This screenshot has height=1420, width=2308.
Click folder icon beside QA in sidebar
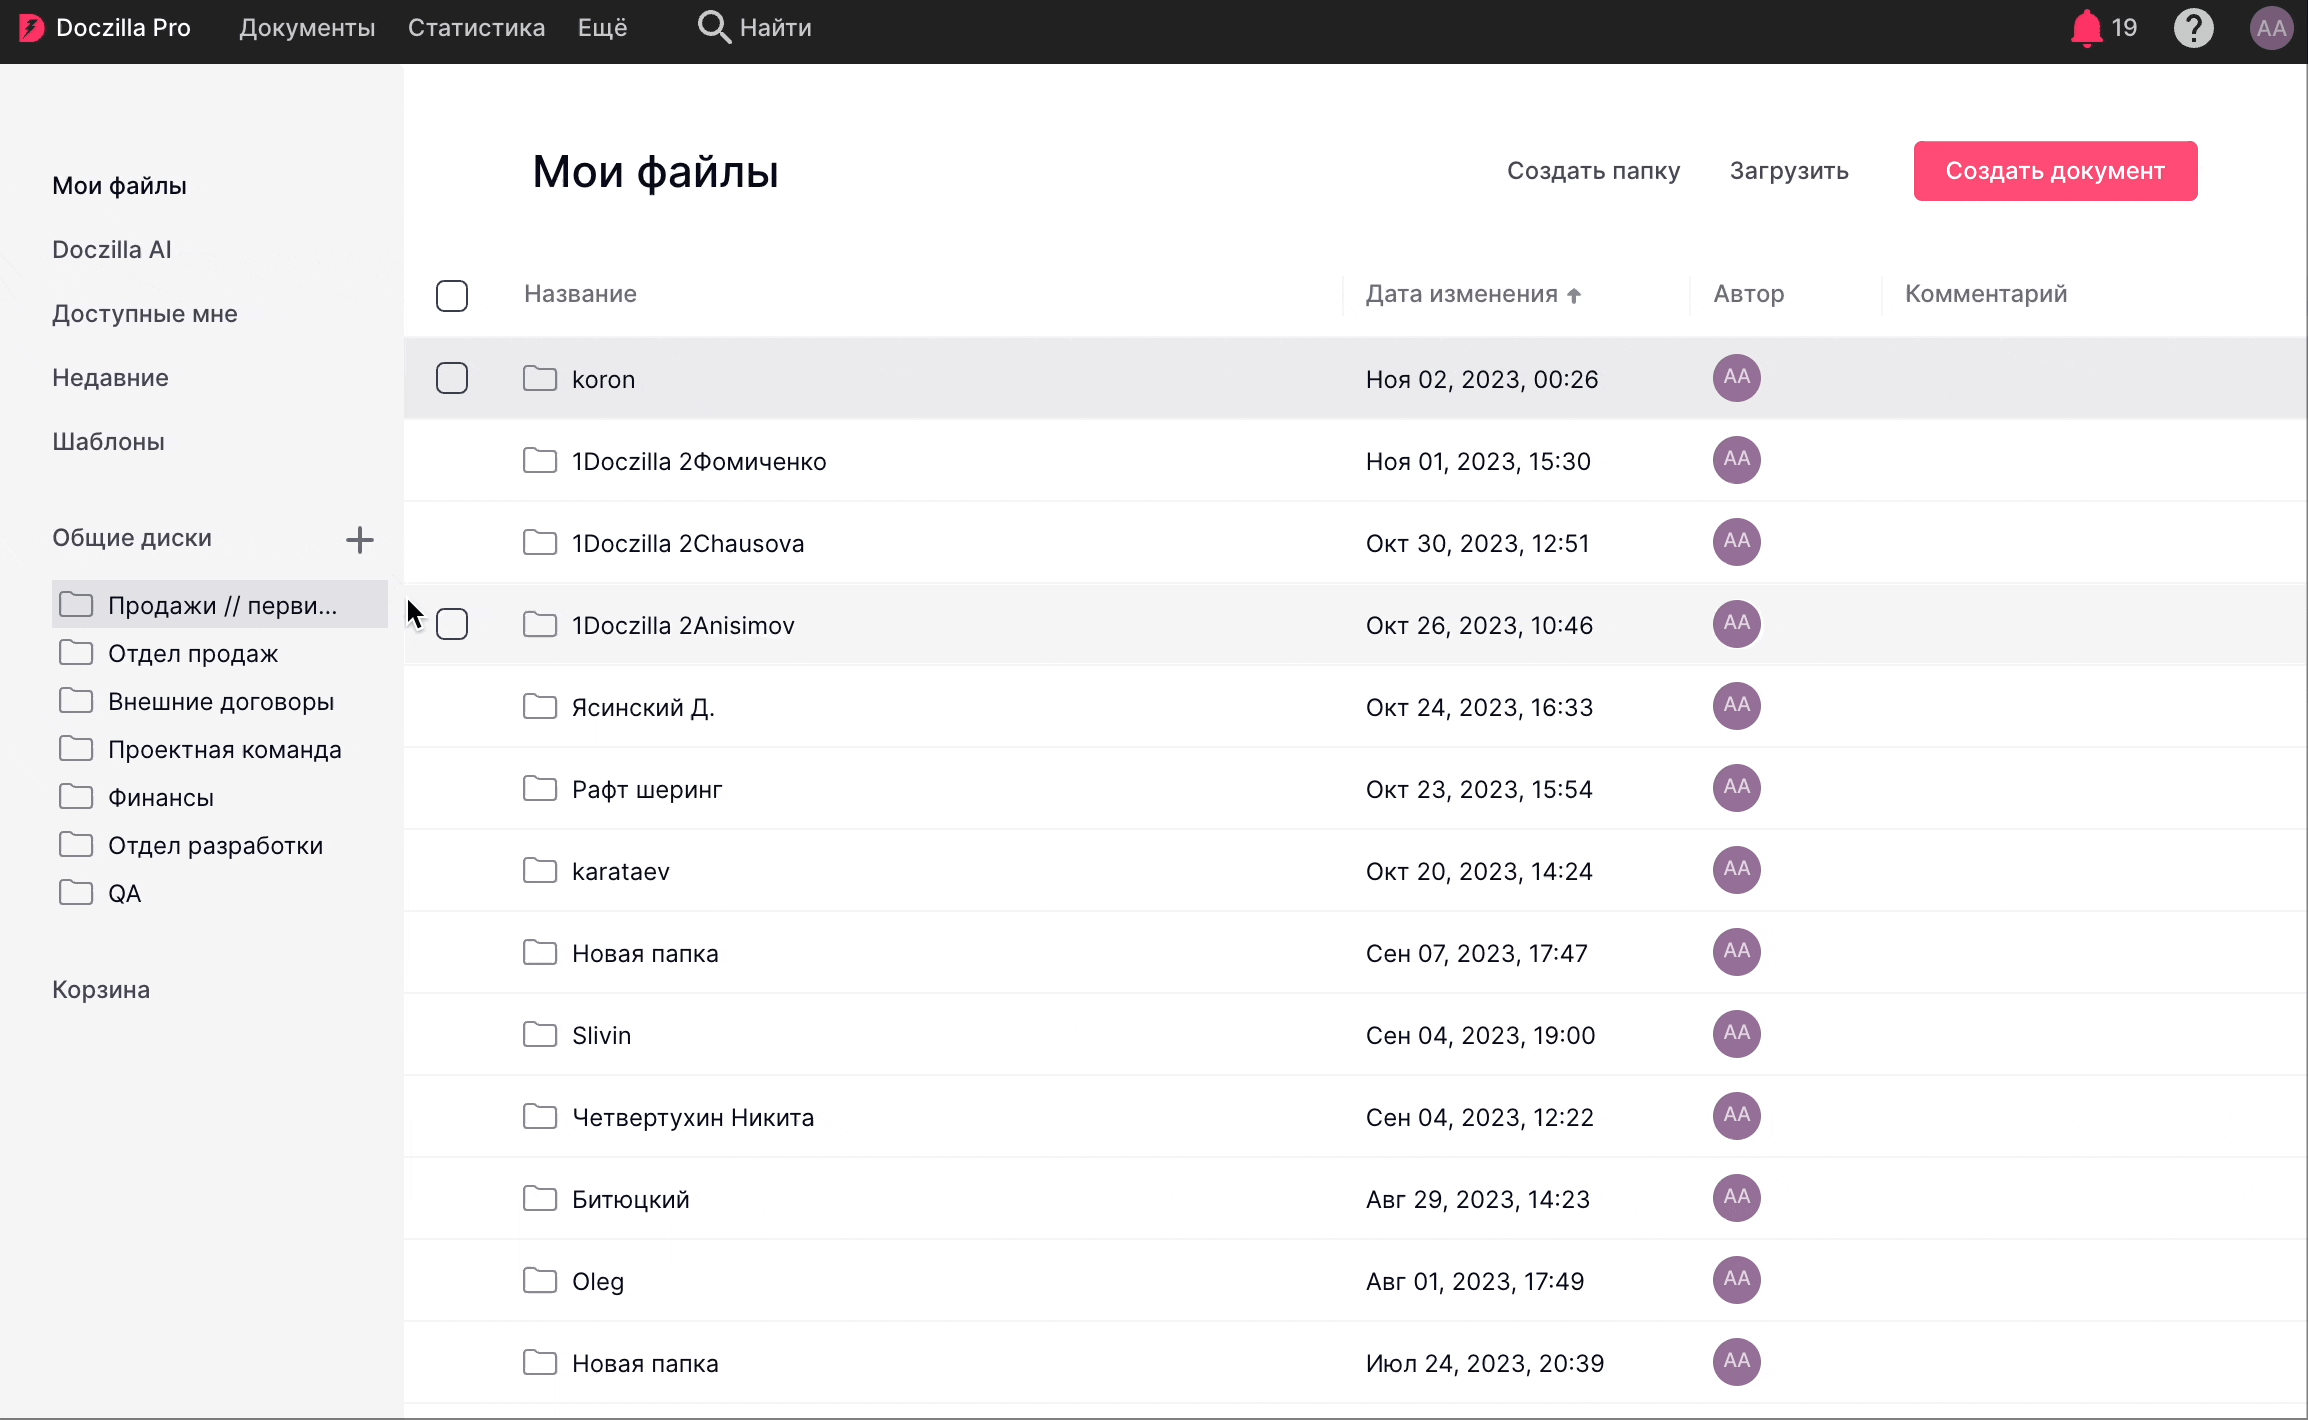click(x=76, y=892)
